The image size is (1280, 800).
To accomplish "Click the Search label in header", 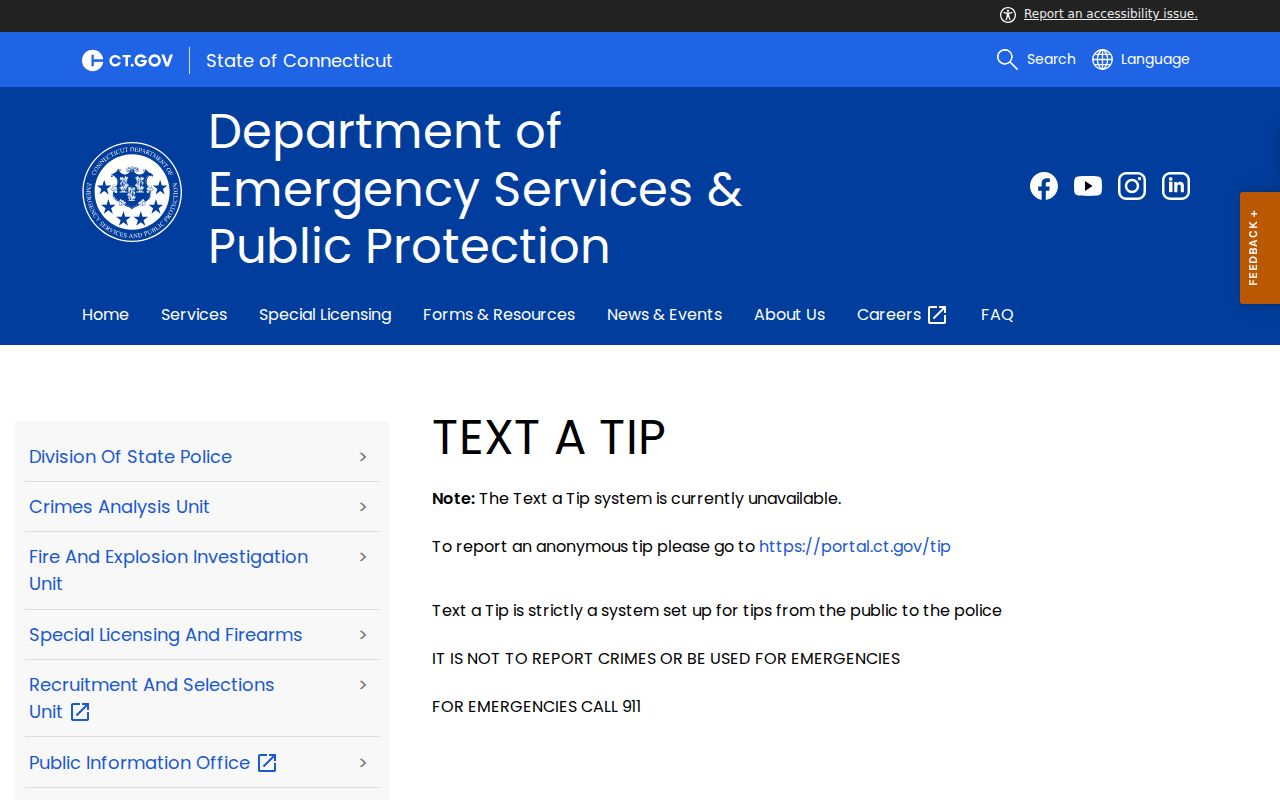I will point(1051,59).
